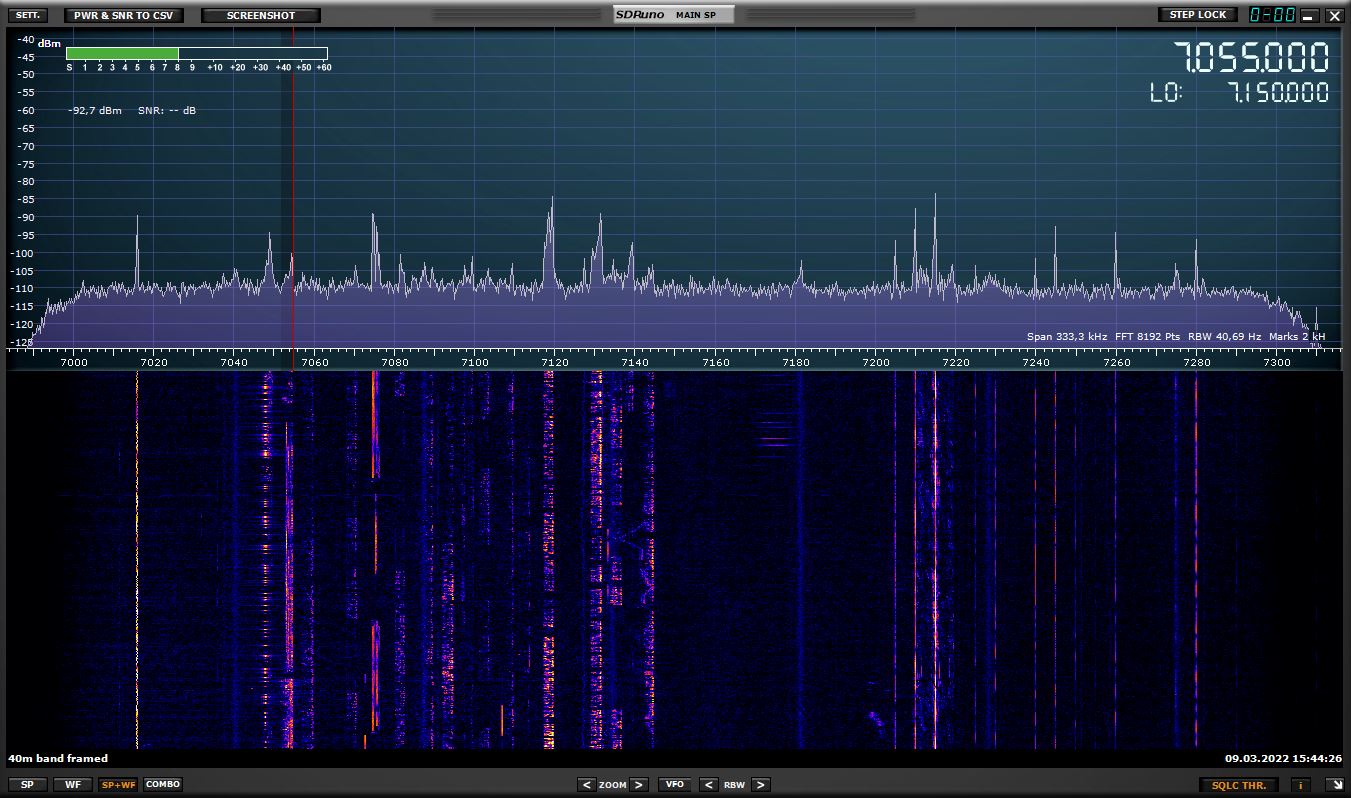1351x798 pixels.
Task: Click the FFT 8192 Pts readout
Action: [1148, 337]
